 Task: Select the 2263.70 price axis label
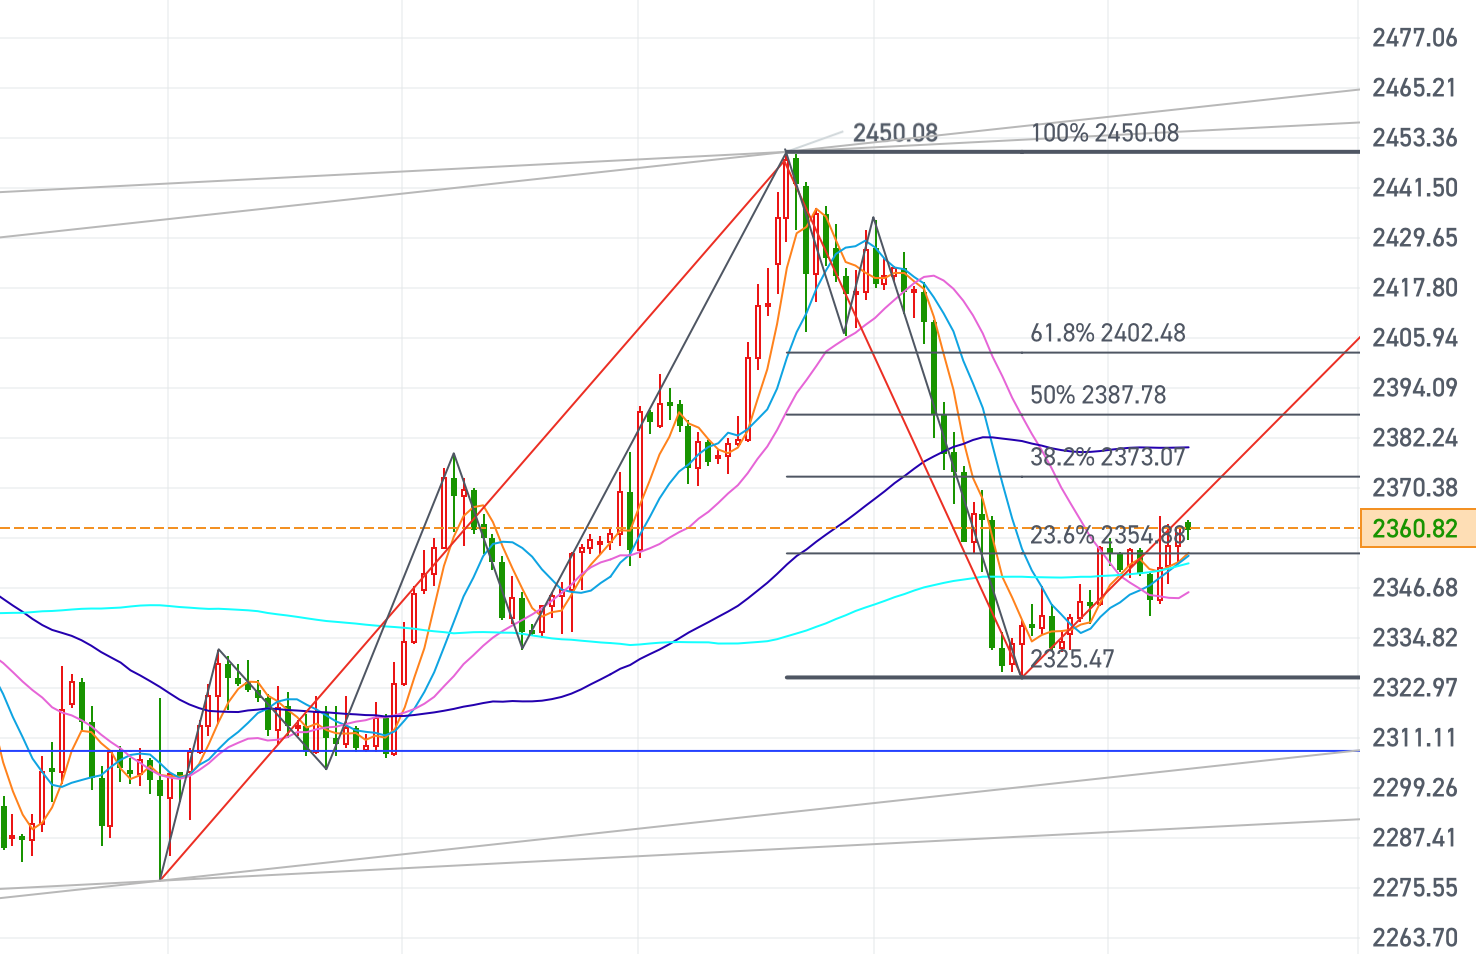pos(1415,938)
